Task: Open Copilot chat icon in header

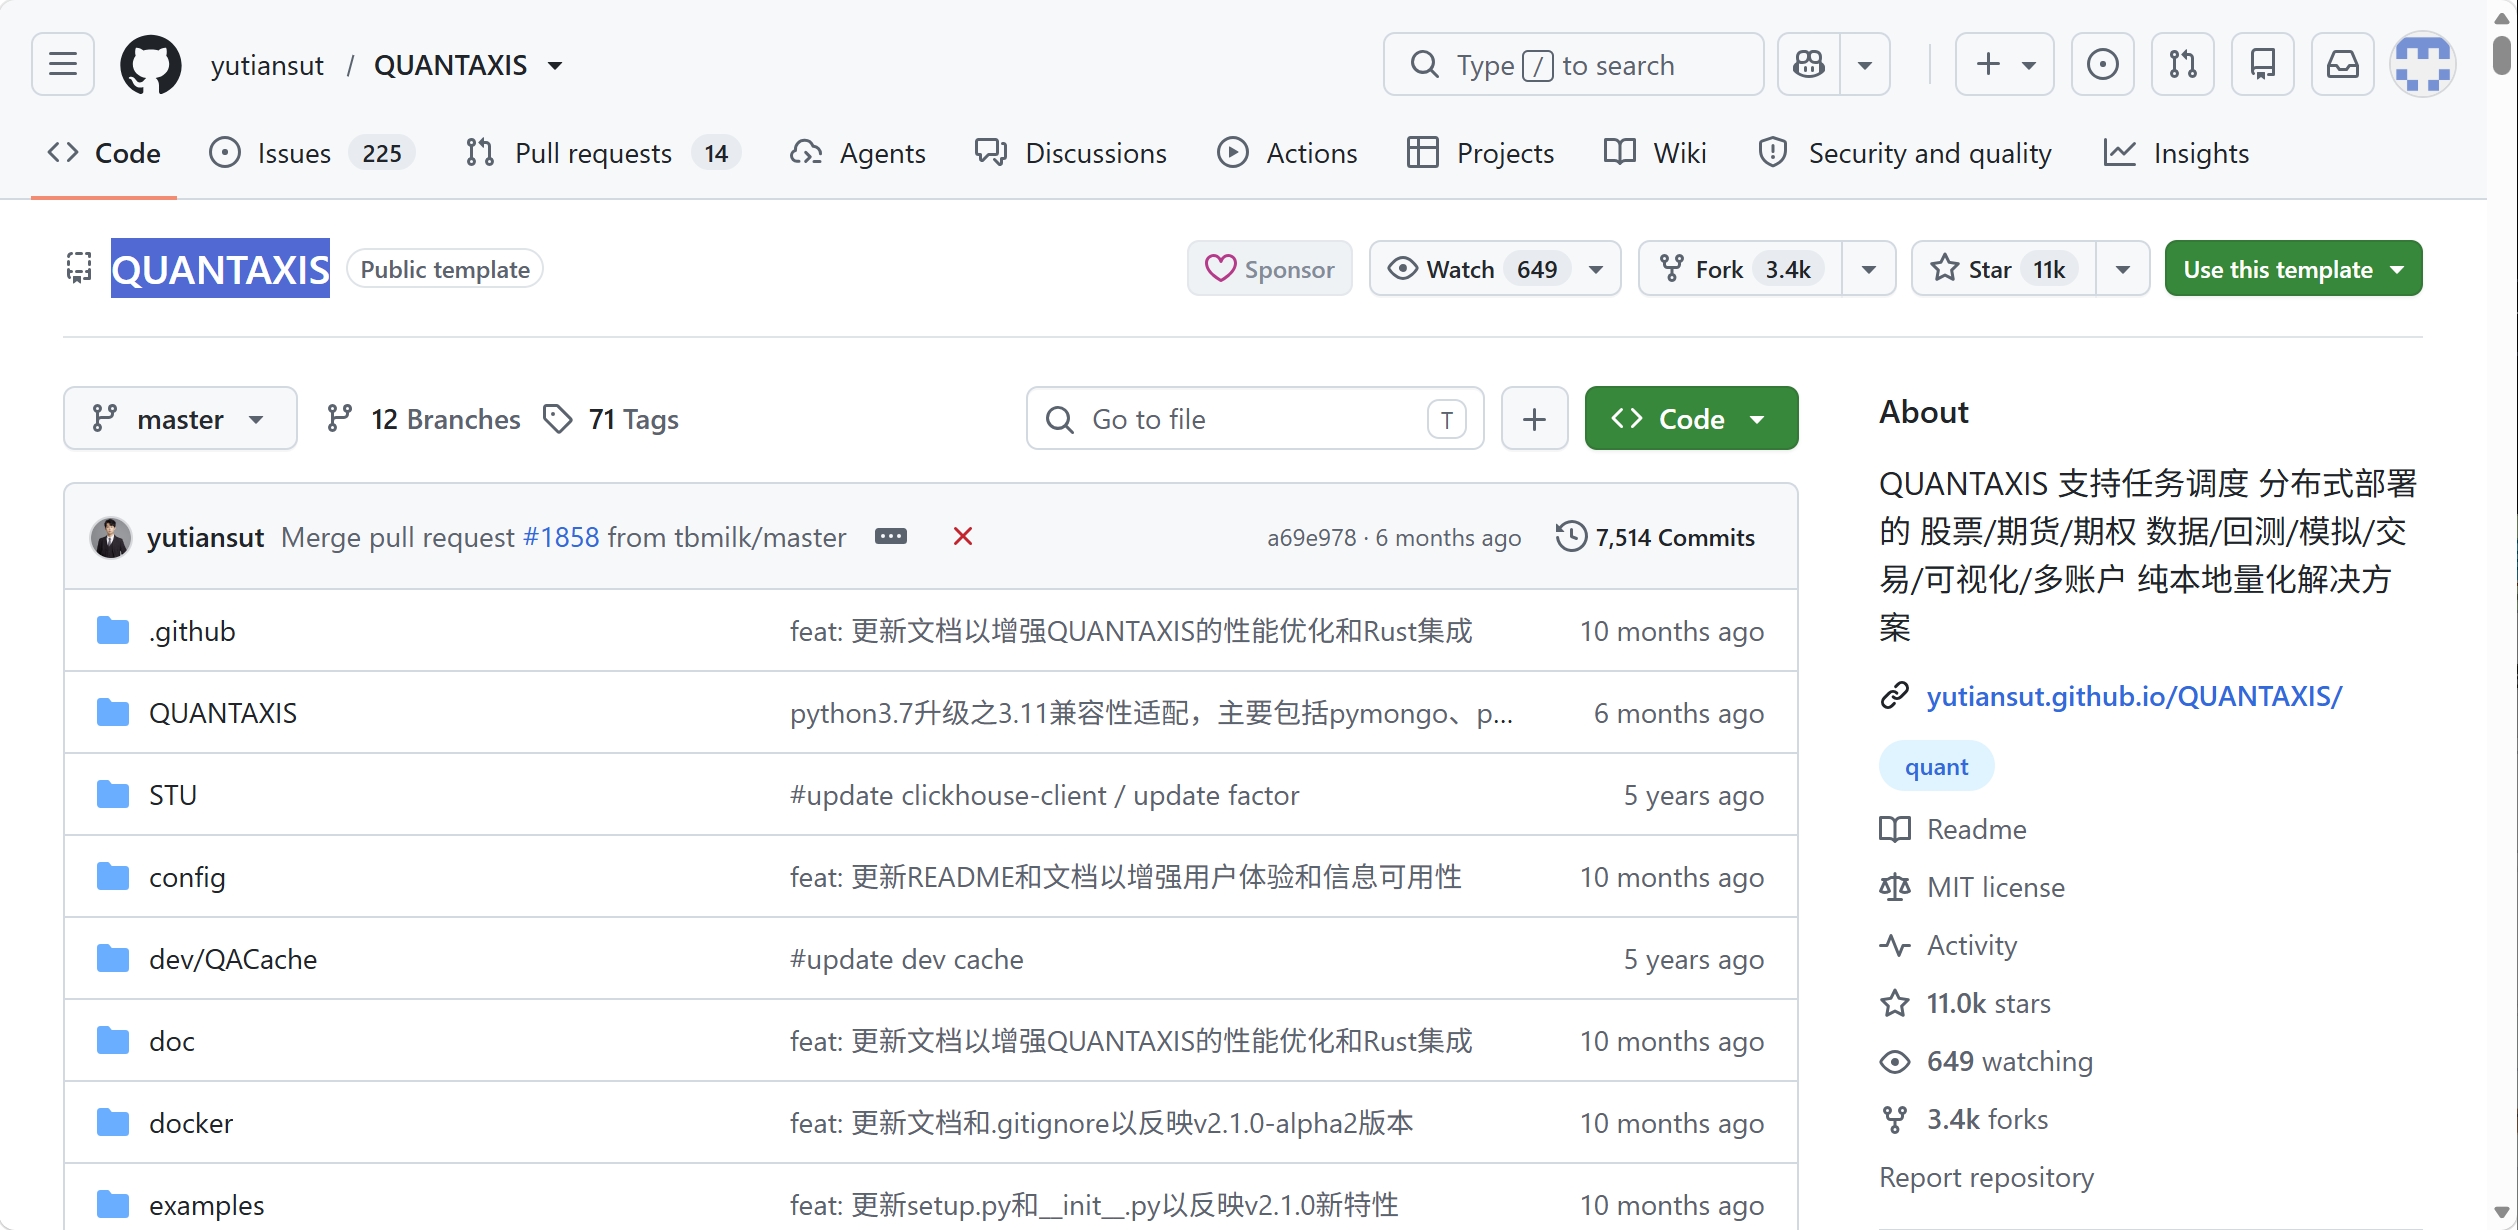Action: 1809,65
